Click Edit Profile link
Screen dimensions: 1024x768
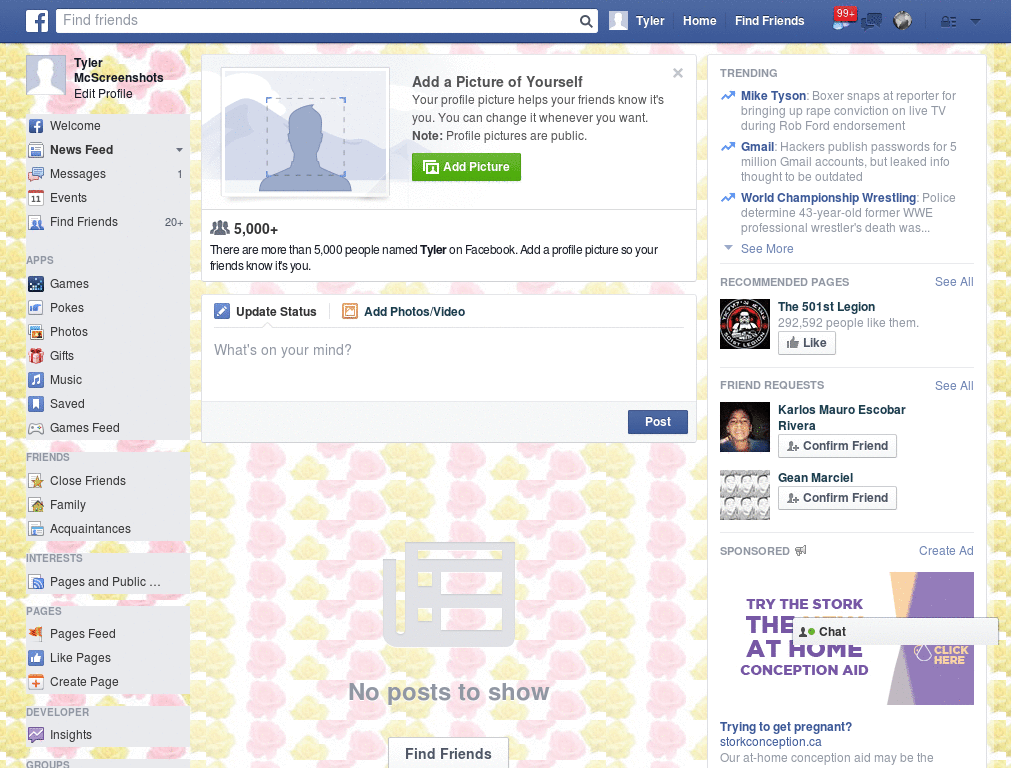tap(103, 94)
